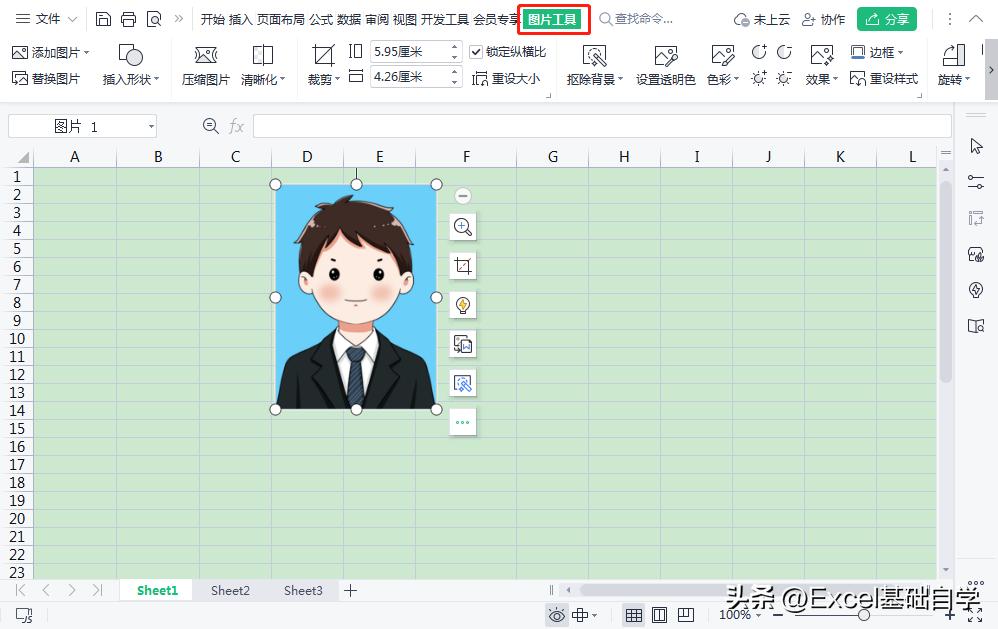This screenshot has width=998, height=629.
Task: Toggle the 锁定纵横比 (Lock Aspect Ratio) checkbox
Action: [x=476, y=52]
